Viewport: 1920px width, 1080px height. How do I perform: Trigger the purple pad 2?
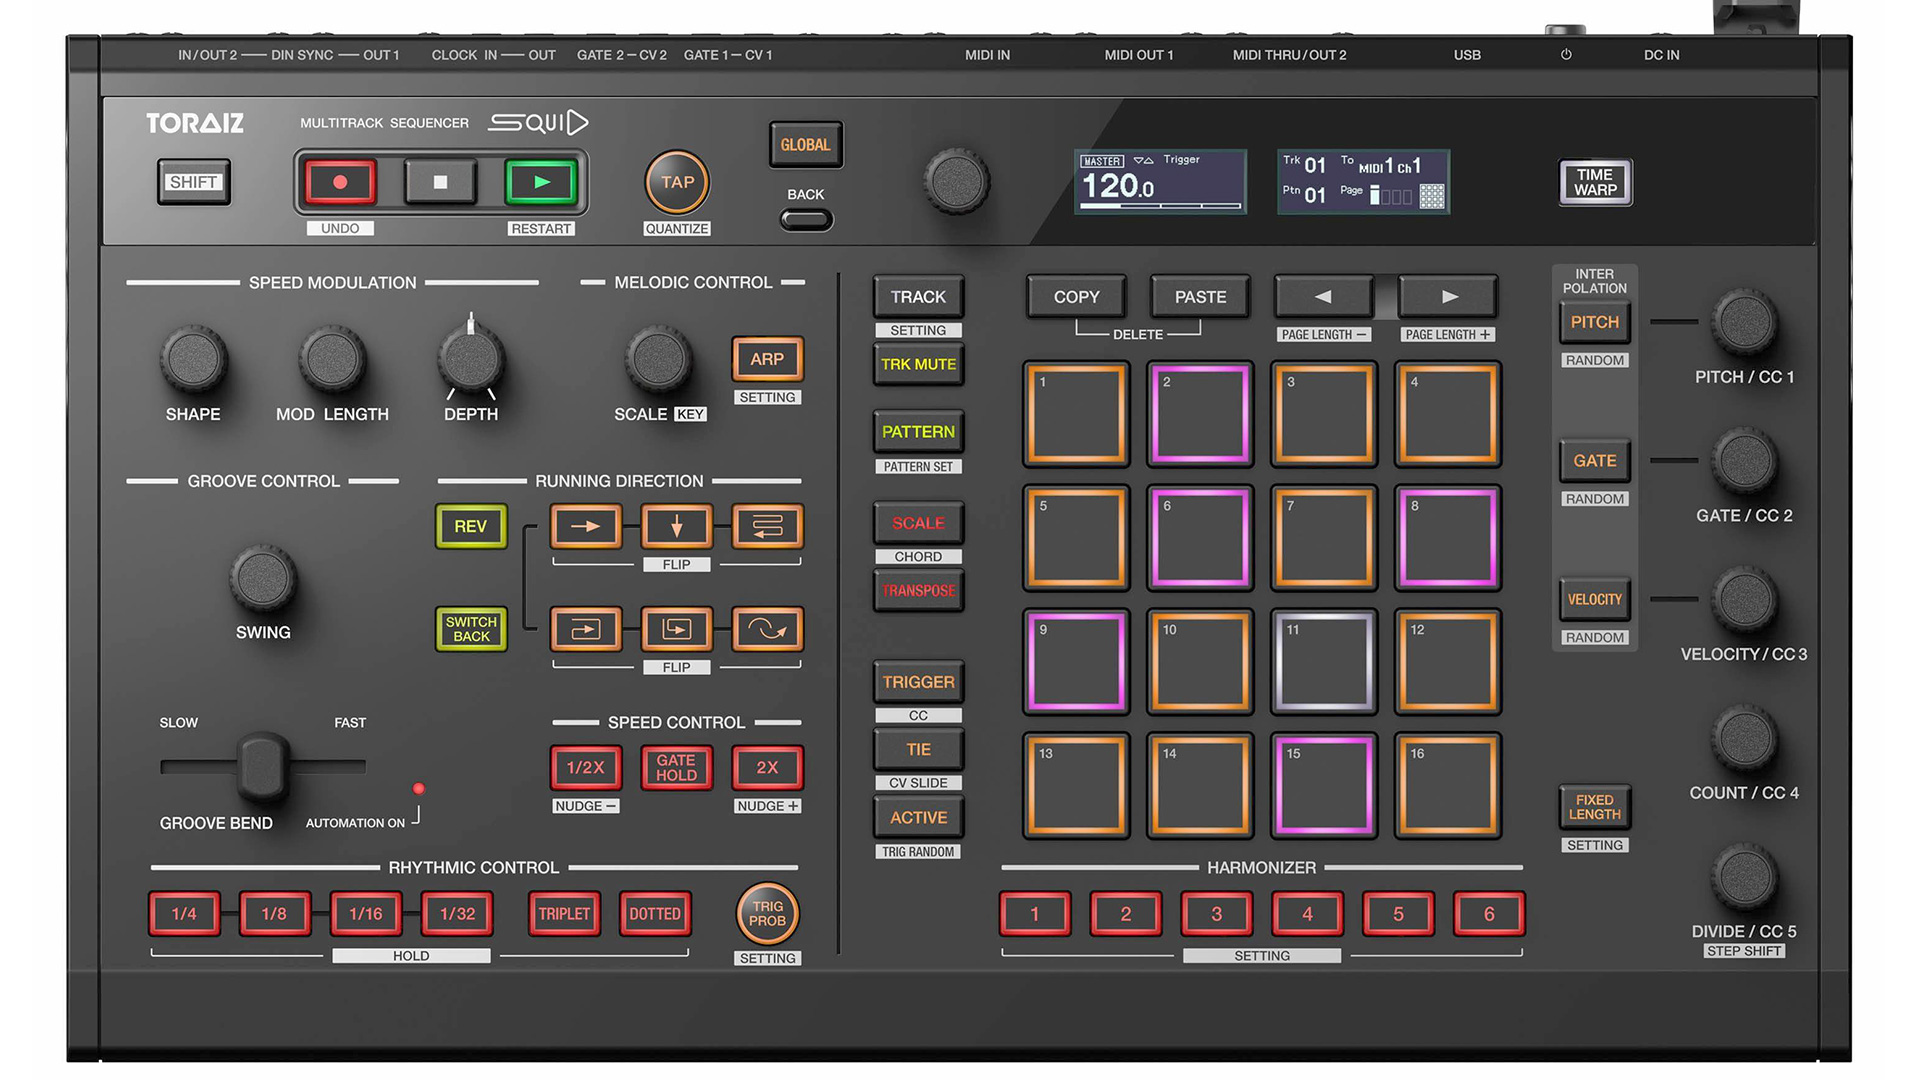pos(1200,414)
